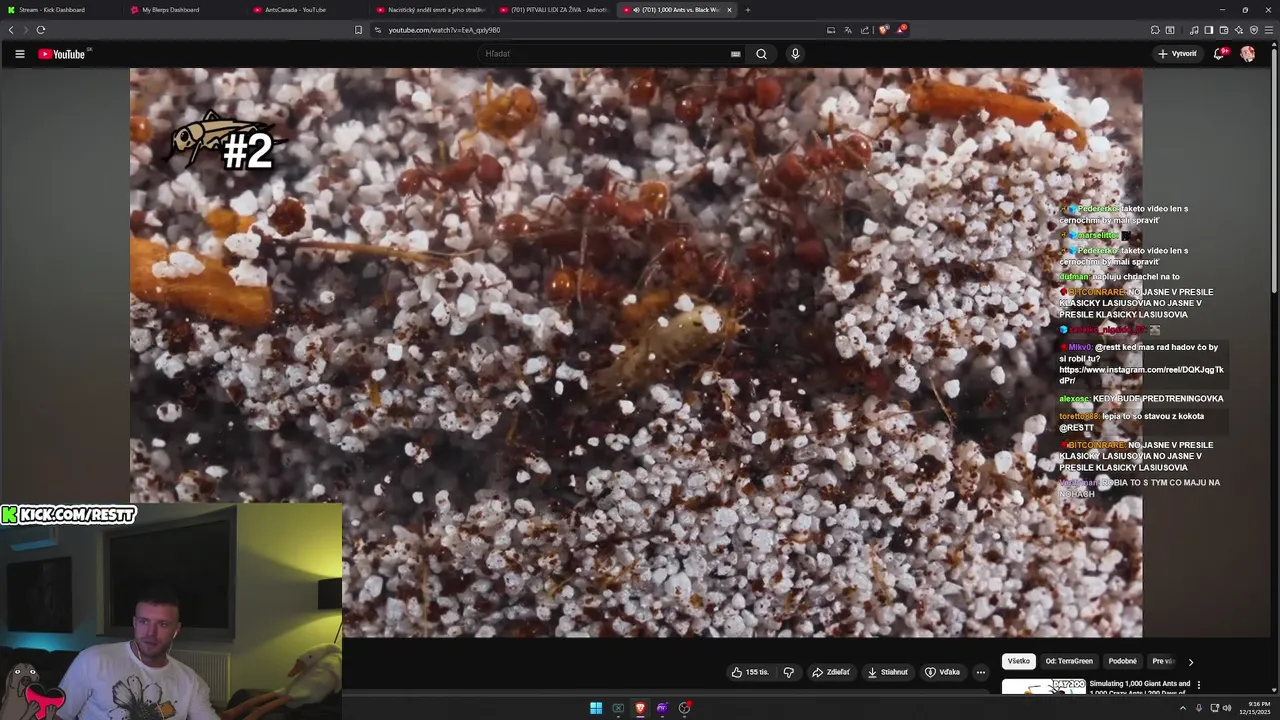Open more actions (three dots) under the video
The width and height of the screenshot is (1280, 720).
(980, 672)
